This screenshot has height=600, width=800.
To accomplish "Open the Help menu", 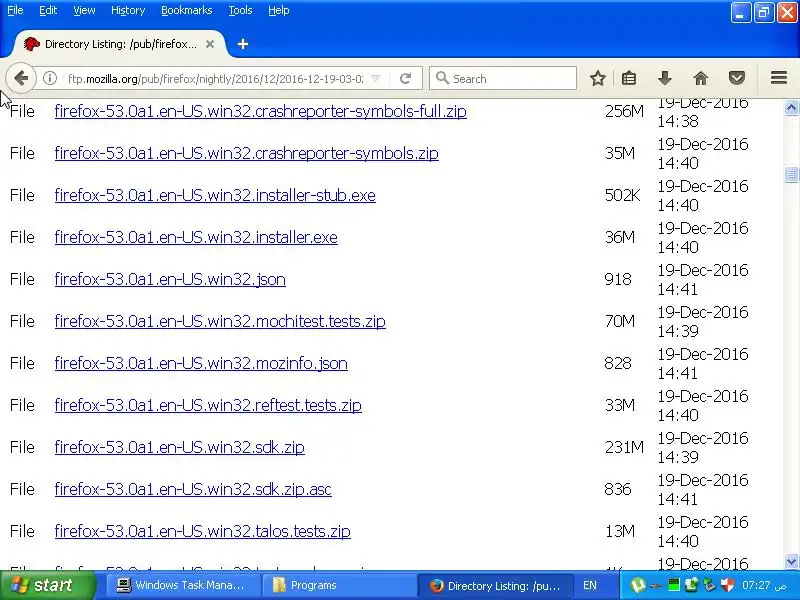I will pos(279,10).
